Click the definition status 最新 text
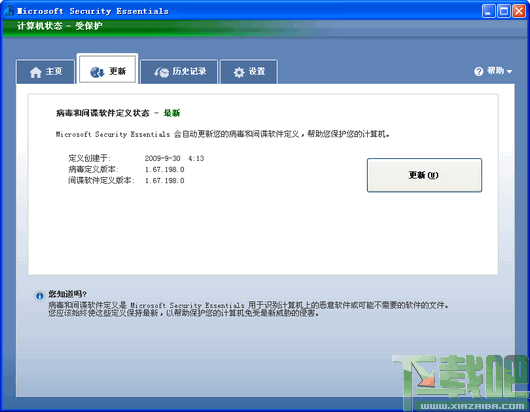 coord(172,113)
